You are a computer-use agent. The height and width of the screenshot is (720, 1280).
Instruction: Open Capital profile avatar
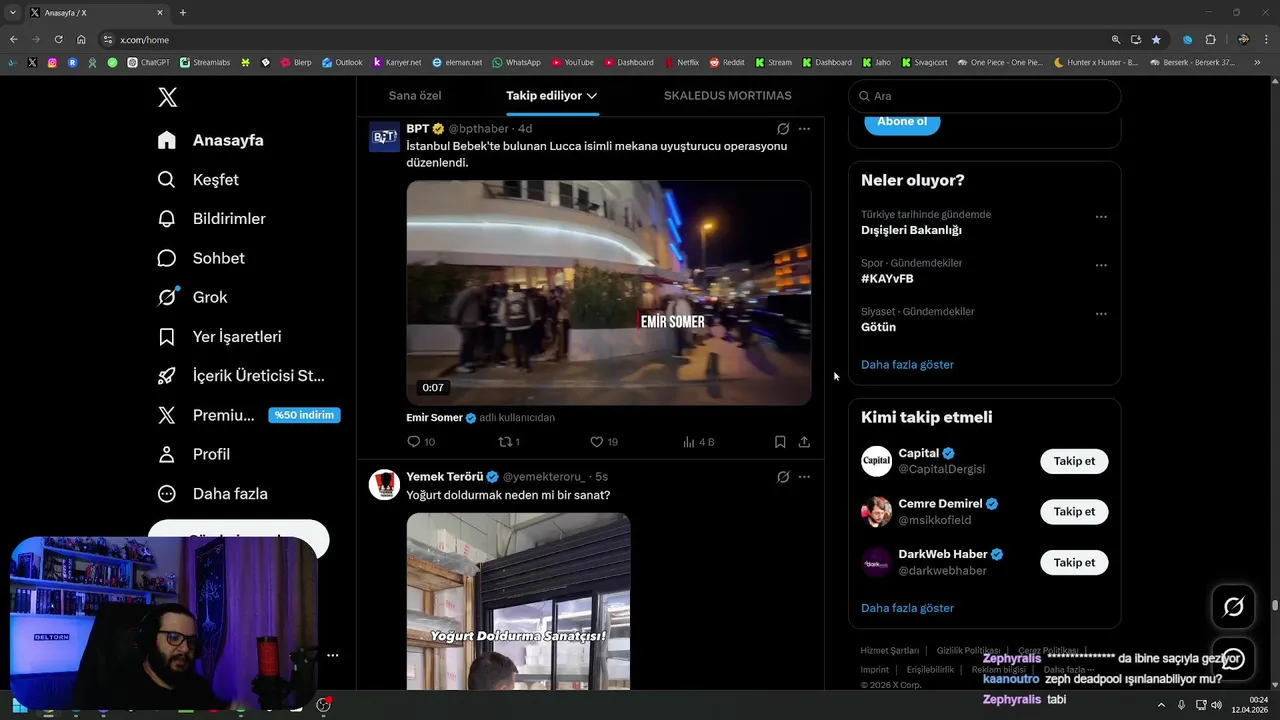[x=877, y=461]
